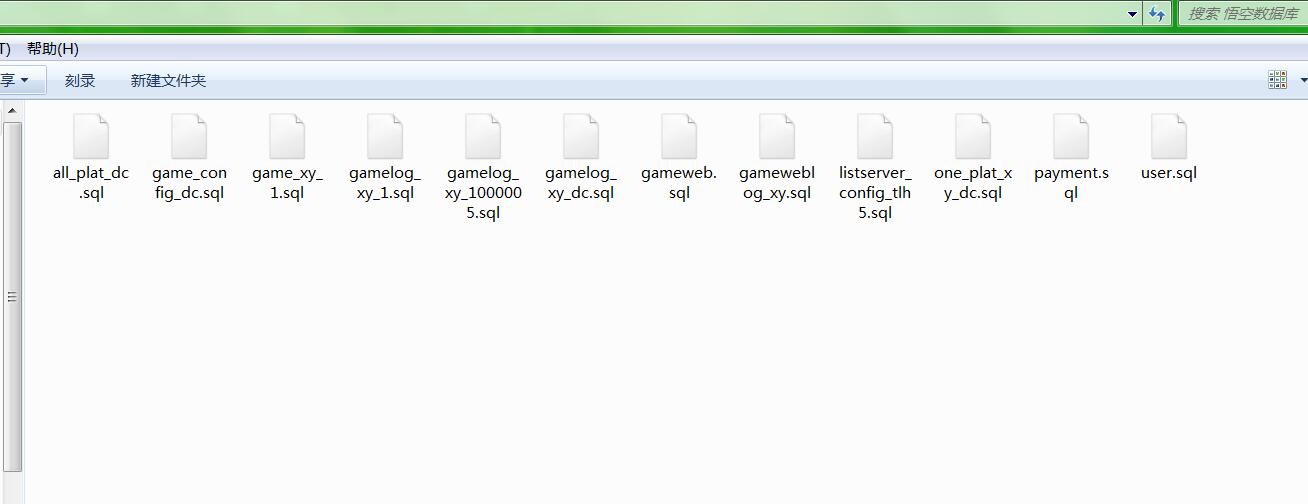Select the gamelog_xy_1.sql file icon
The height and width of the screenshot is (504, 1308).
pos(385,137)
